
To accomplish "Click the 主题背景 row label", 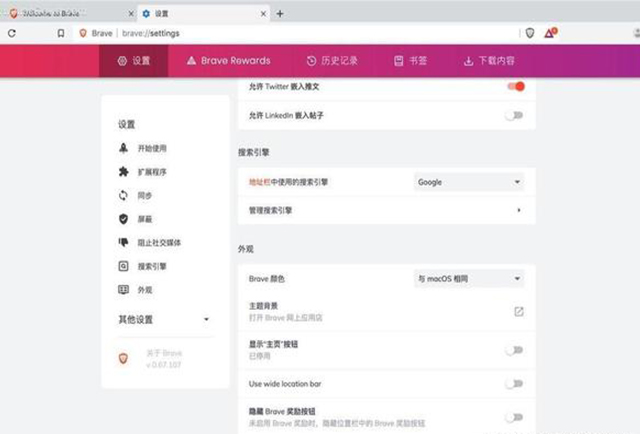I will coord(263,306).
